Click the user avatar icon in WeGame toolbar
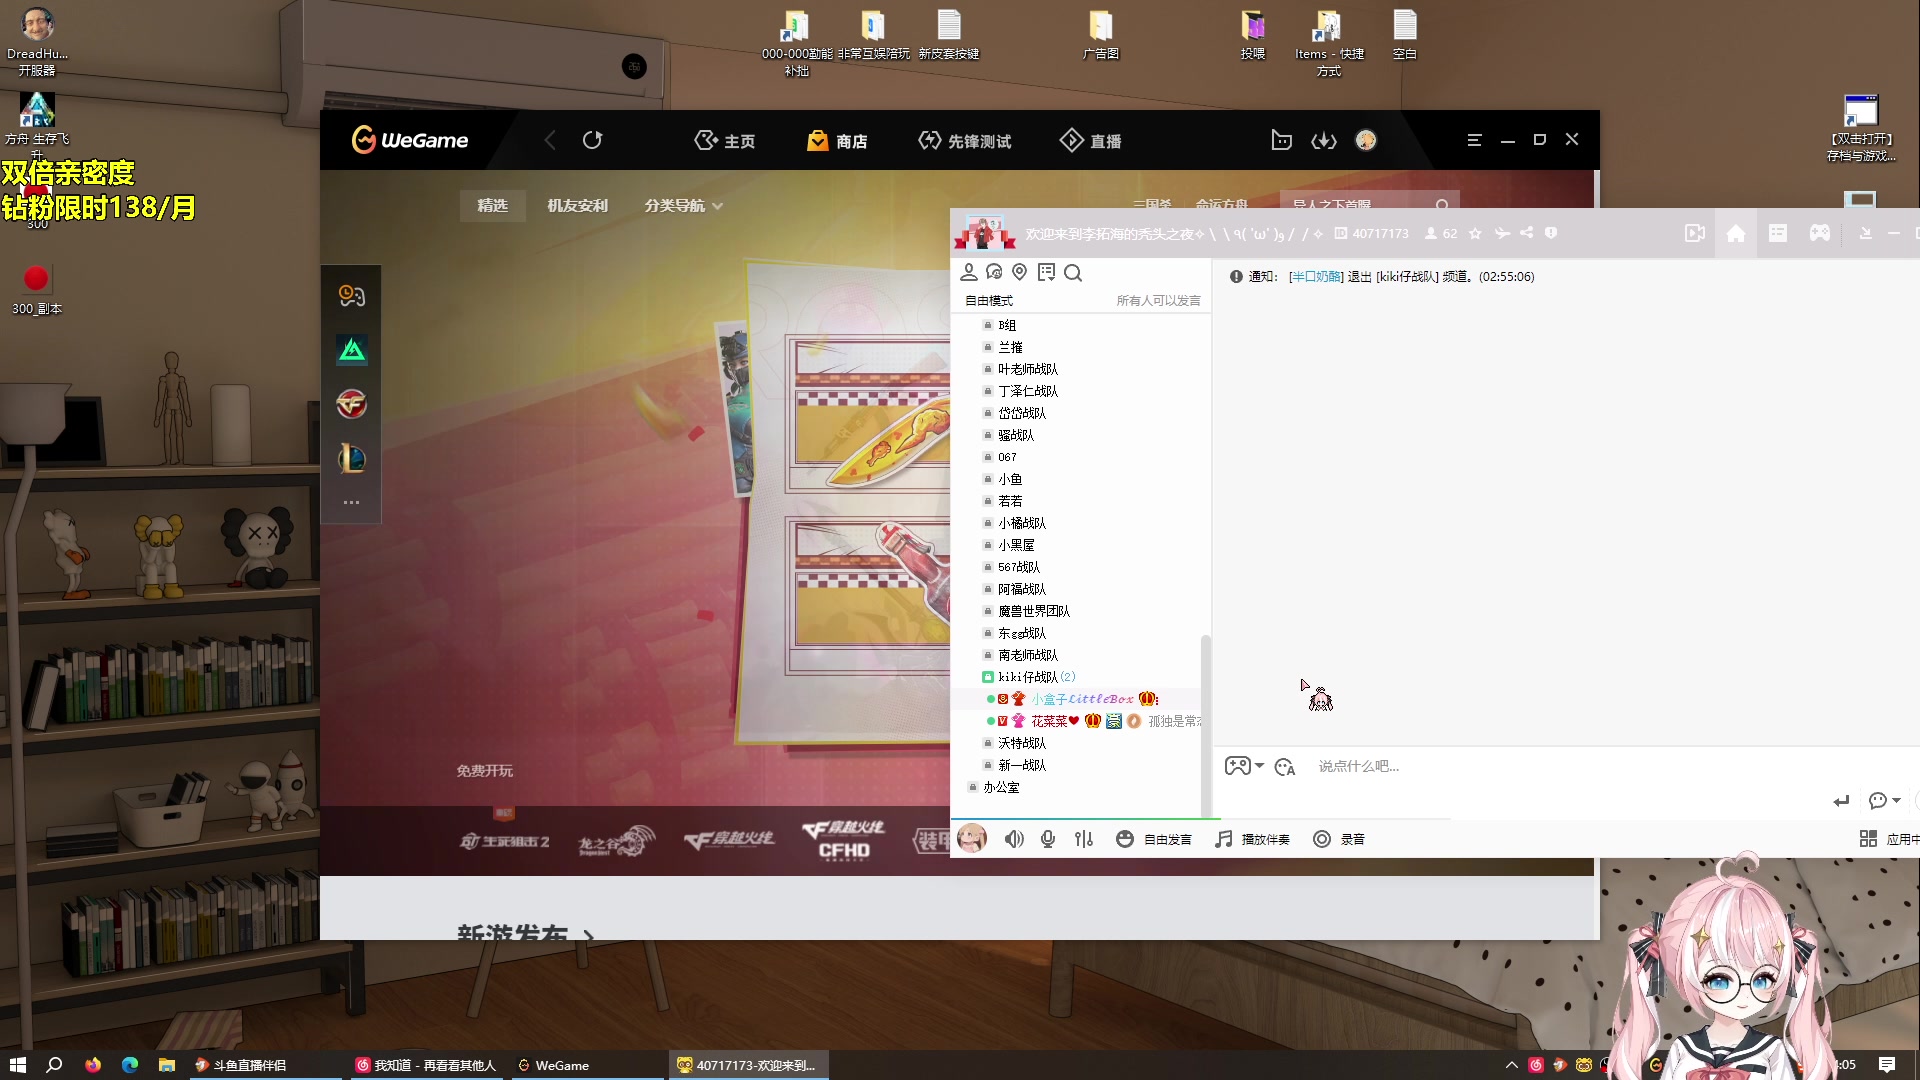Screen dimensions: 1920x1080 [x=1365, y=140]
